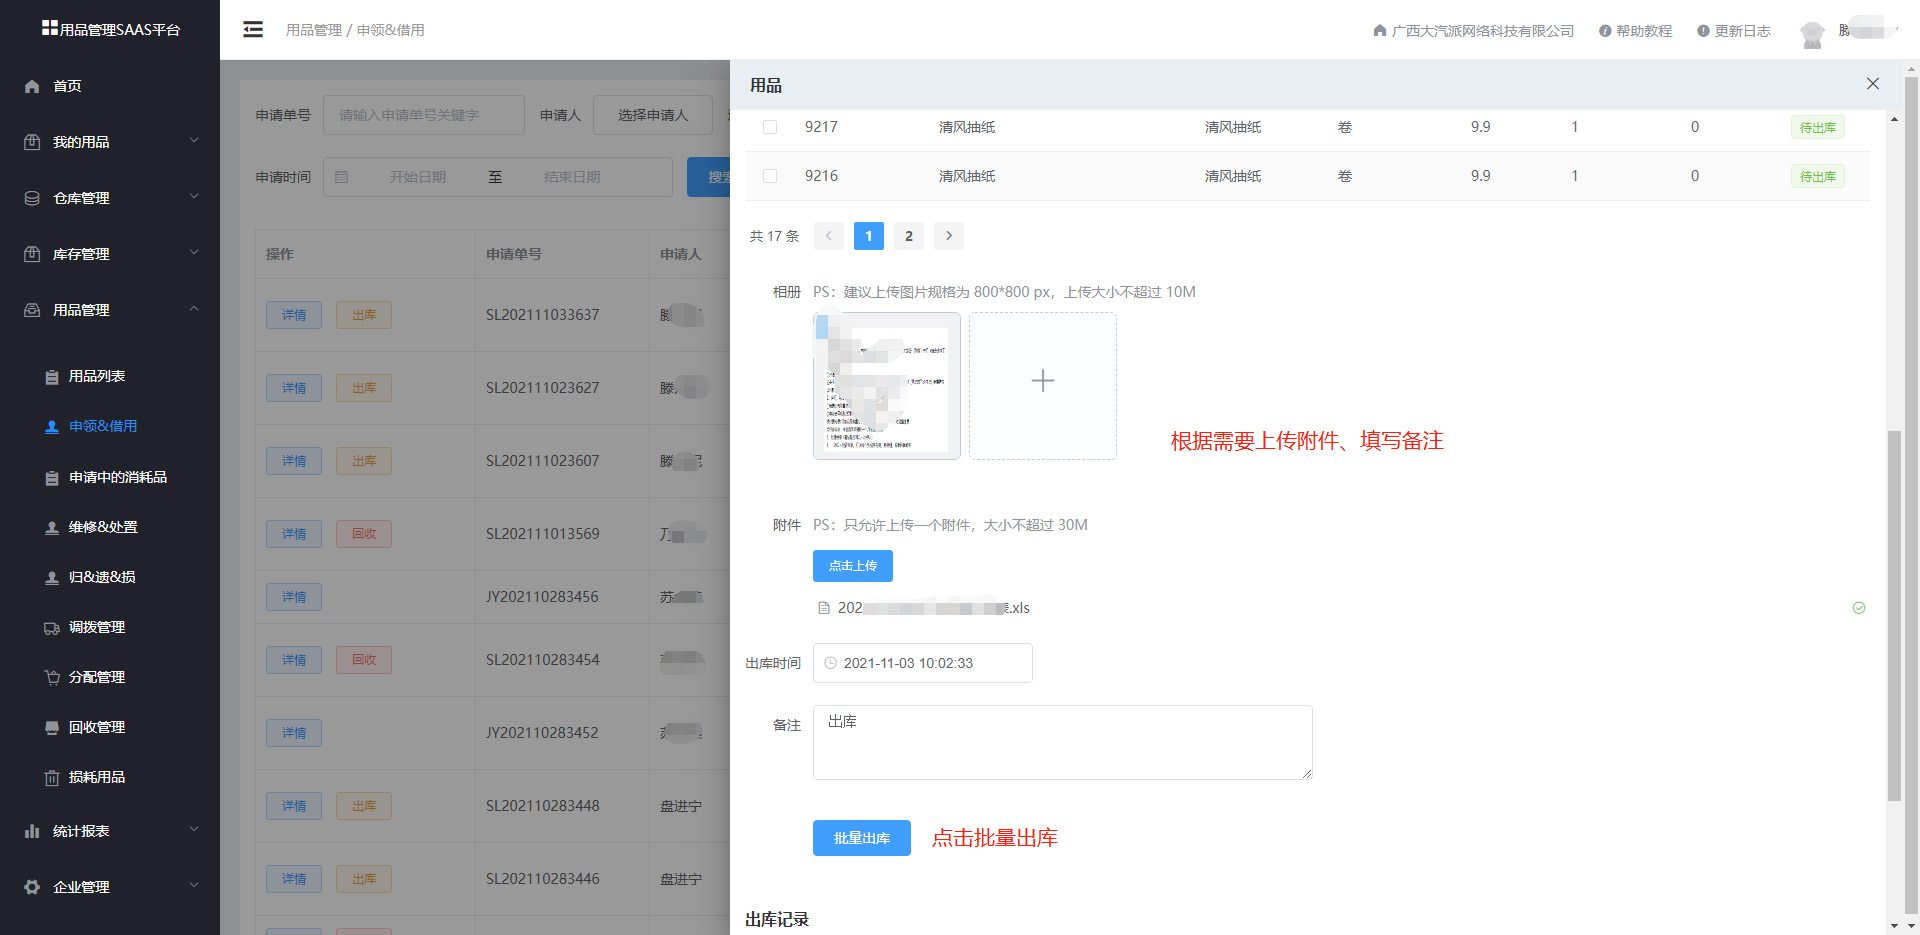Click the 调拨管理 truck icon
Screen dimensions: 1920x935
(52, 628)
